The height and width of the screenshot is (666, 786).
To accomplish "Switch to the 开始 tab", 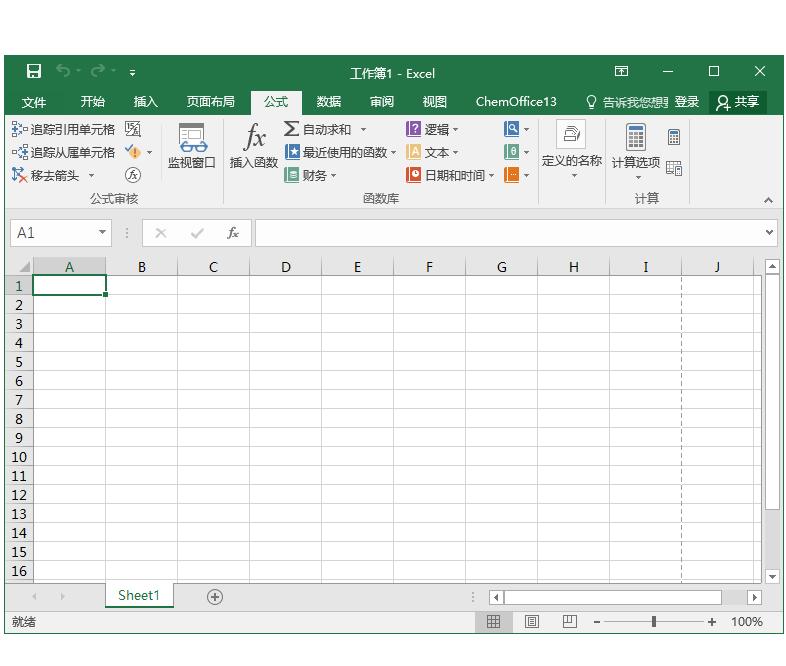I will click(x=93, y=102).
